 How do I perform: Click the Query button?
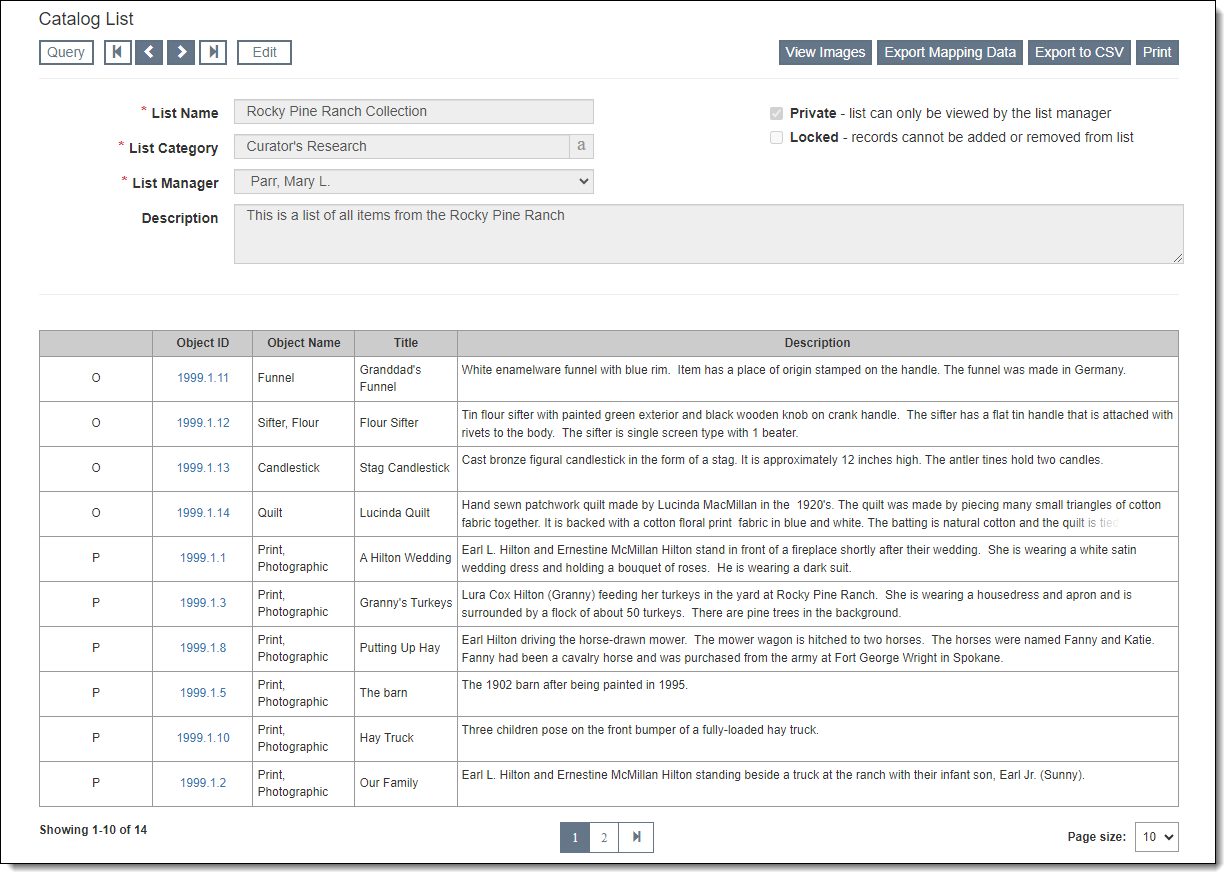pyautogui.click(x=66, y=52)
